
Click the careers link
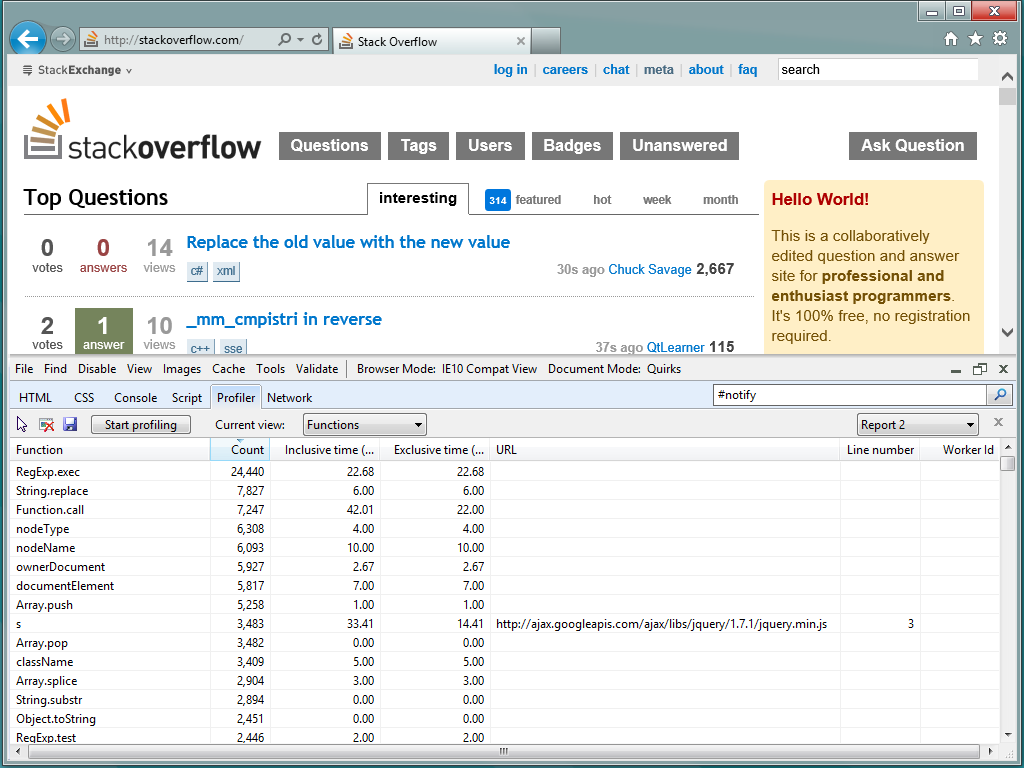[x=565, y=70]
